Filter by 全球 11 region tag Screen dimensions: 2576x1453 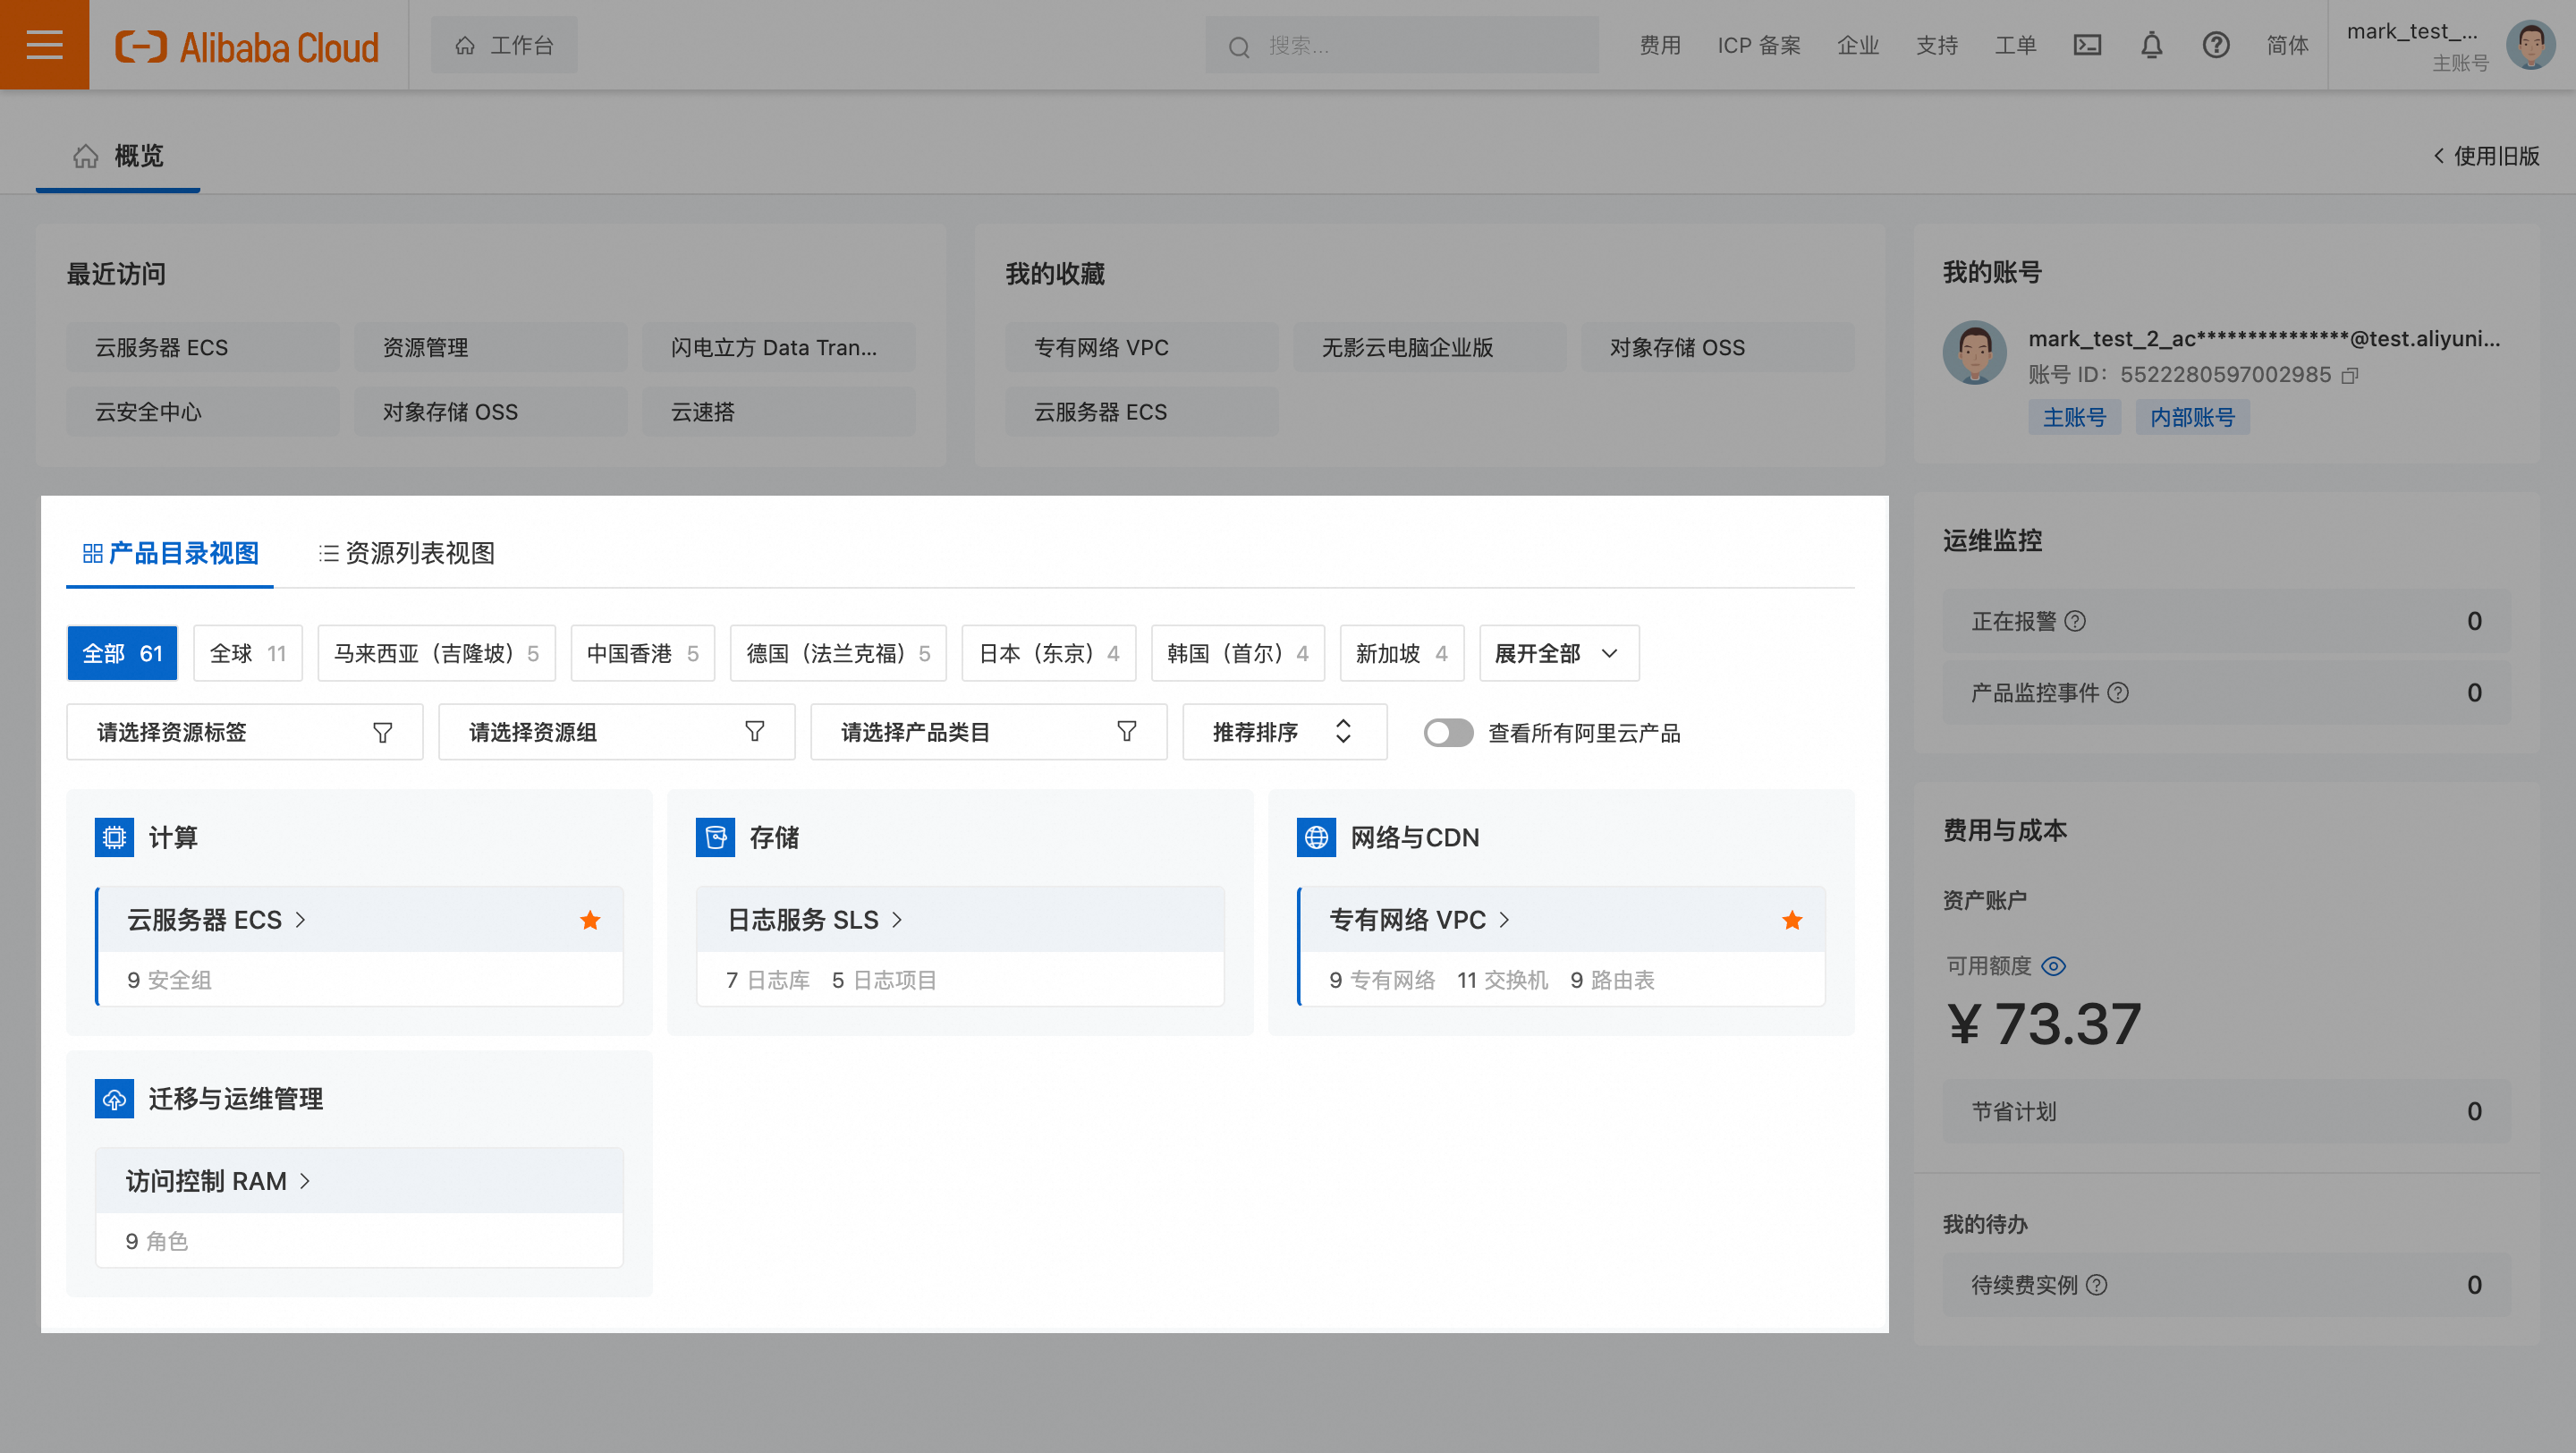[x=248, y=653]
